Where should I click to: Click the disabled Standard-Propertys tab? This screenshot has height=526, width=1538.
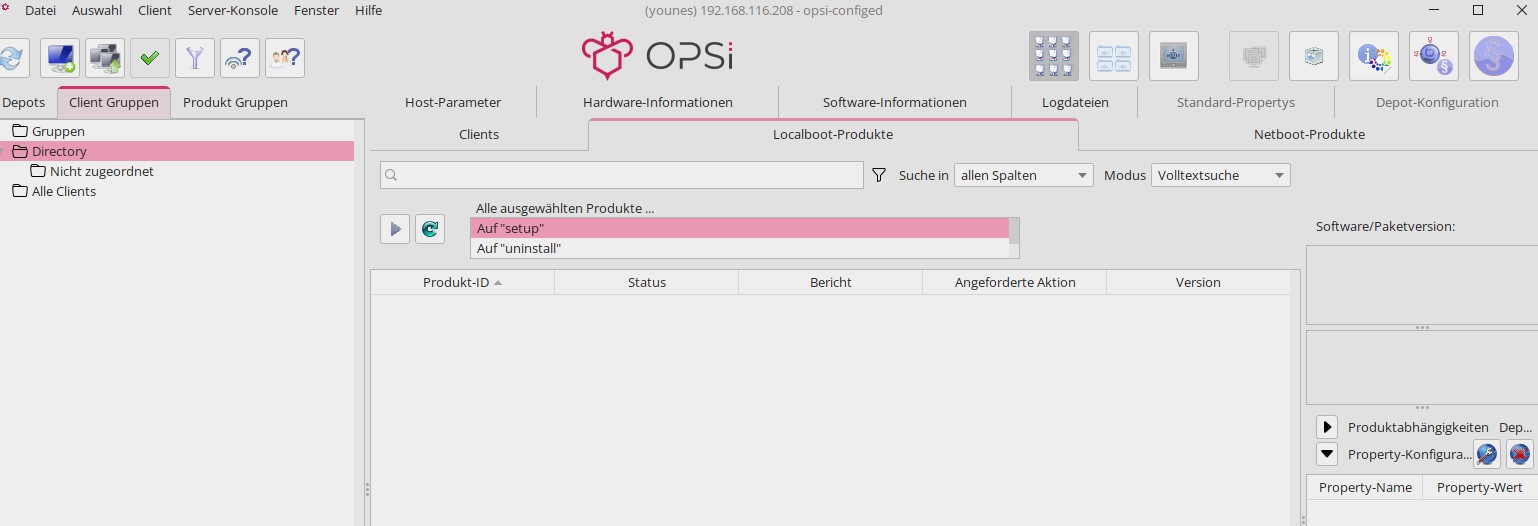click(1236, 102)
